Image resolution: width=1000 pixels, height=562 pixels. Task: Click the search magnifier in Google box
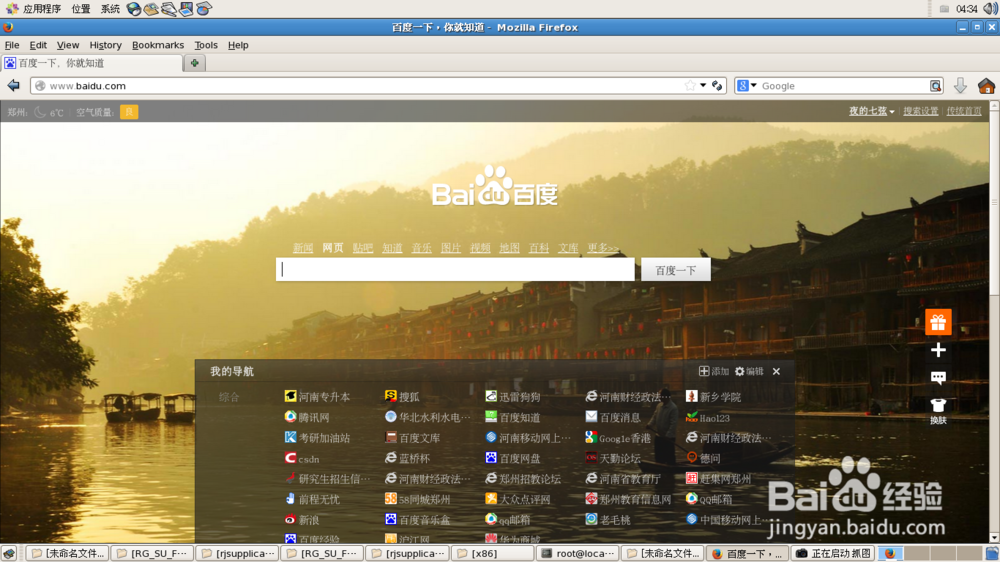click(935, 85)
